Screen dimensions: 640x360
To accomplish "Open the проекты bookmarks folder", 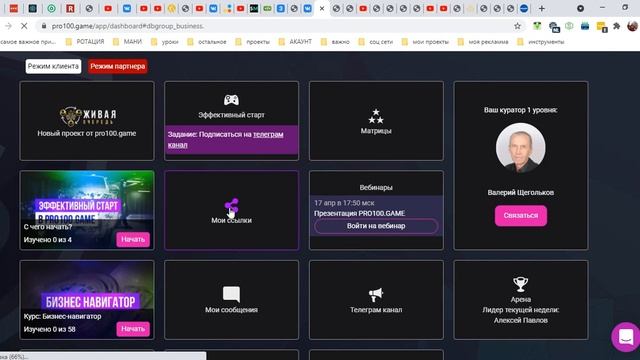I will pyautogui.click(x=253, y=42).
